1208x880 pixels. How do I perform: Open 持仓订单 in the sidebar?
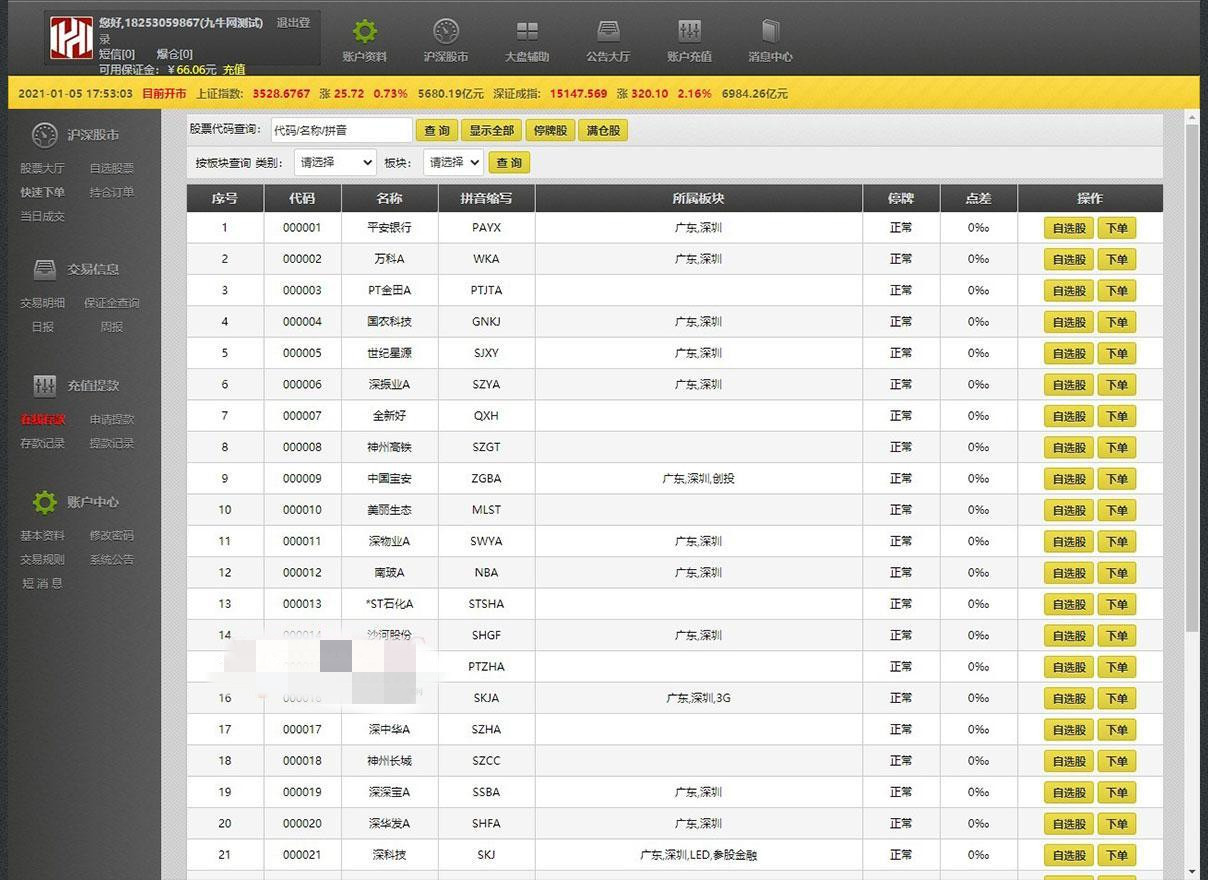click(x=111, y=192)
